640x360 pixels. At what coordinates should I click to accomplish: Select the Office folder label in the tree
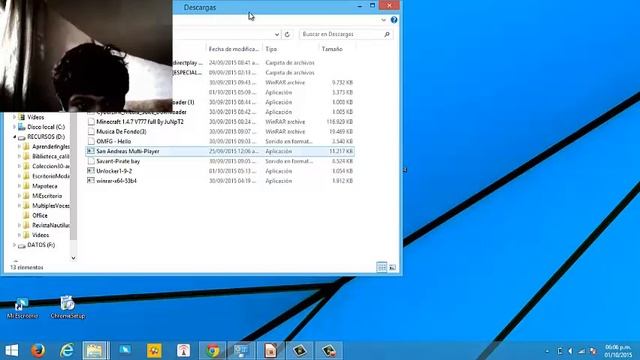tap(40, 215)
